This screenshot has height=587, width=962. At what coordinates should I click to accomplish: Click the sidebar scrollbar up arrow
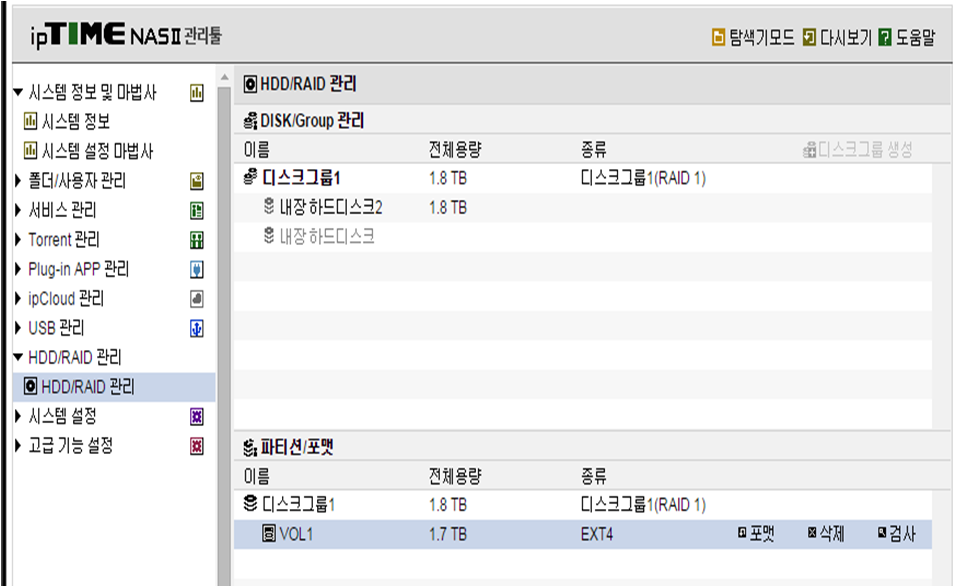[x=225, y=77]
